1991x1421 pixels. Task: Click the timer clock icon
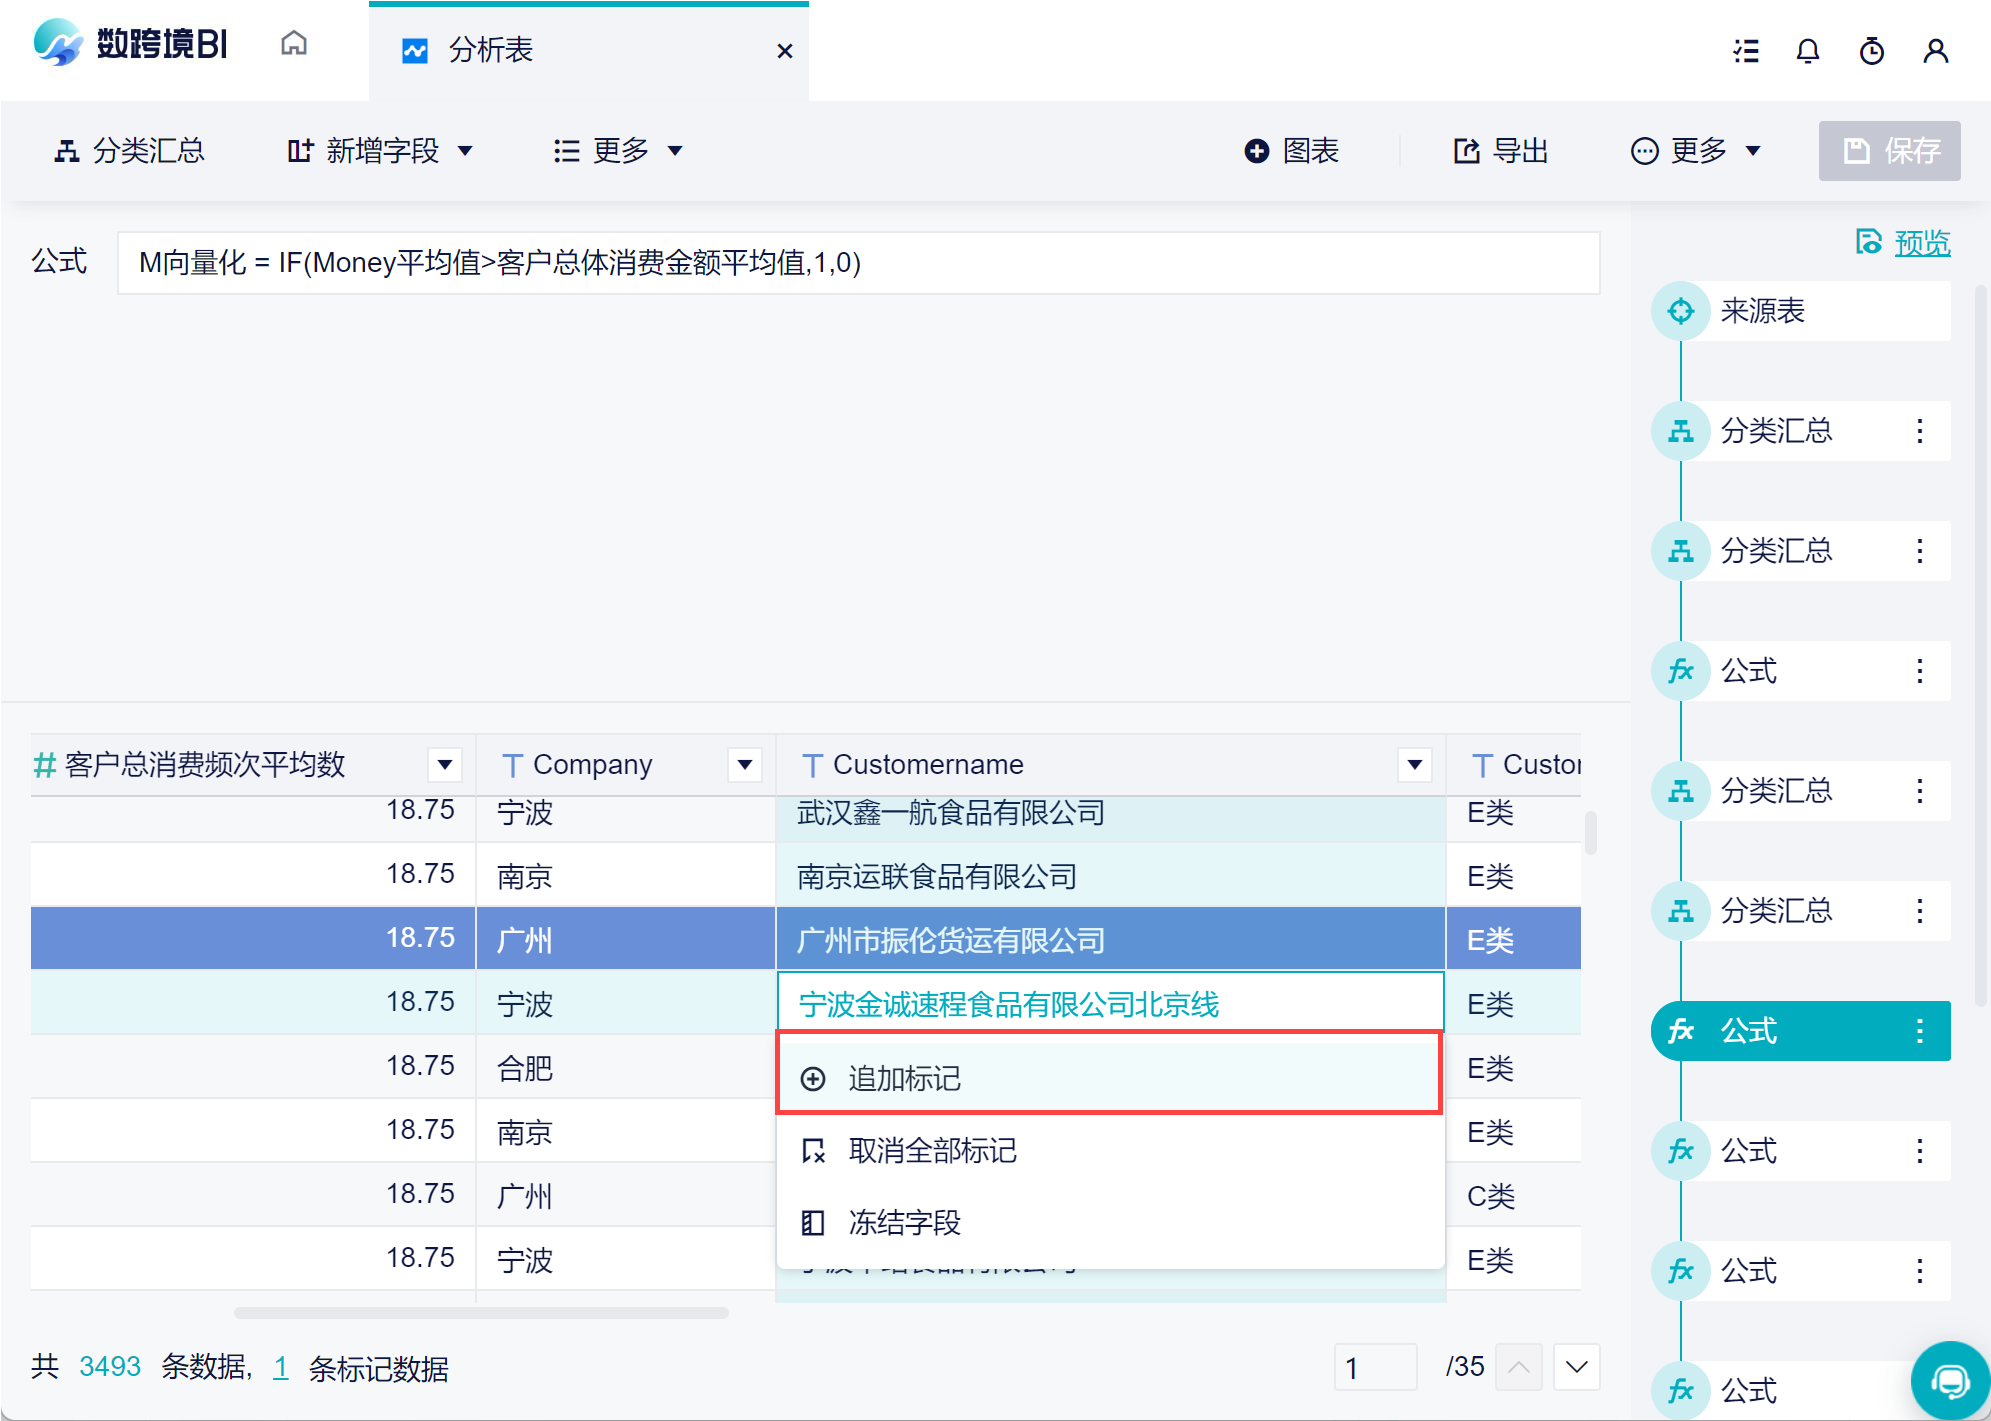1871,51
